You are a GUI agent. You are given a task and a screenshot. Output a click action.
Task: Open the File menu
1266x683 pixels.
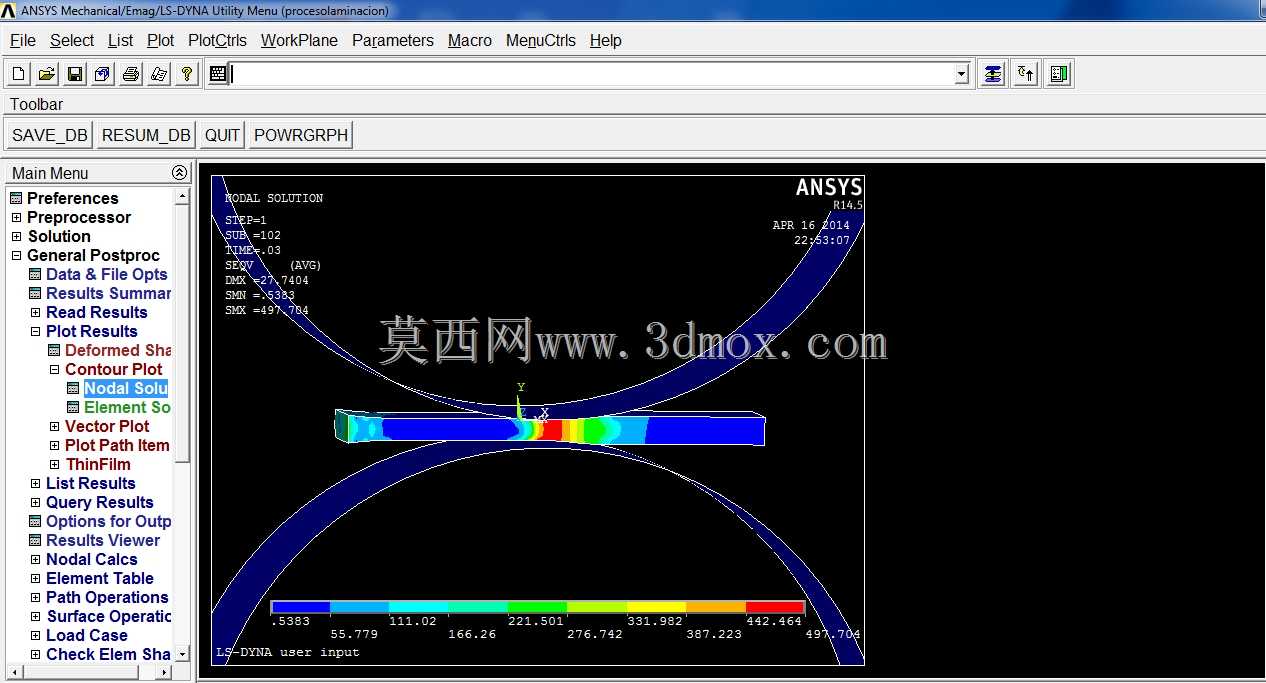[x=22, y=40]
